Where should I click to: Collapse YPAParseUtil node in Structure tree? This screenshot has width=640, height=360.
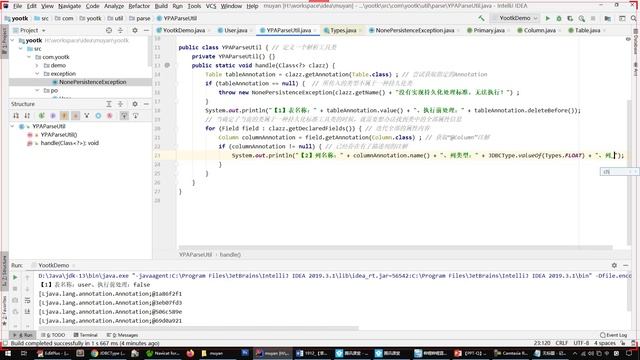(x=13, y=127)
